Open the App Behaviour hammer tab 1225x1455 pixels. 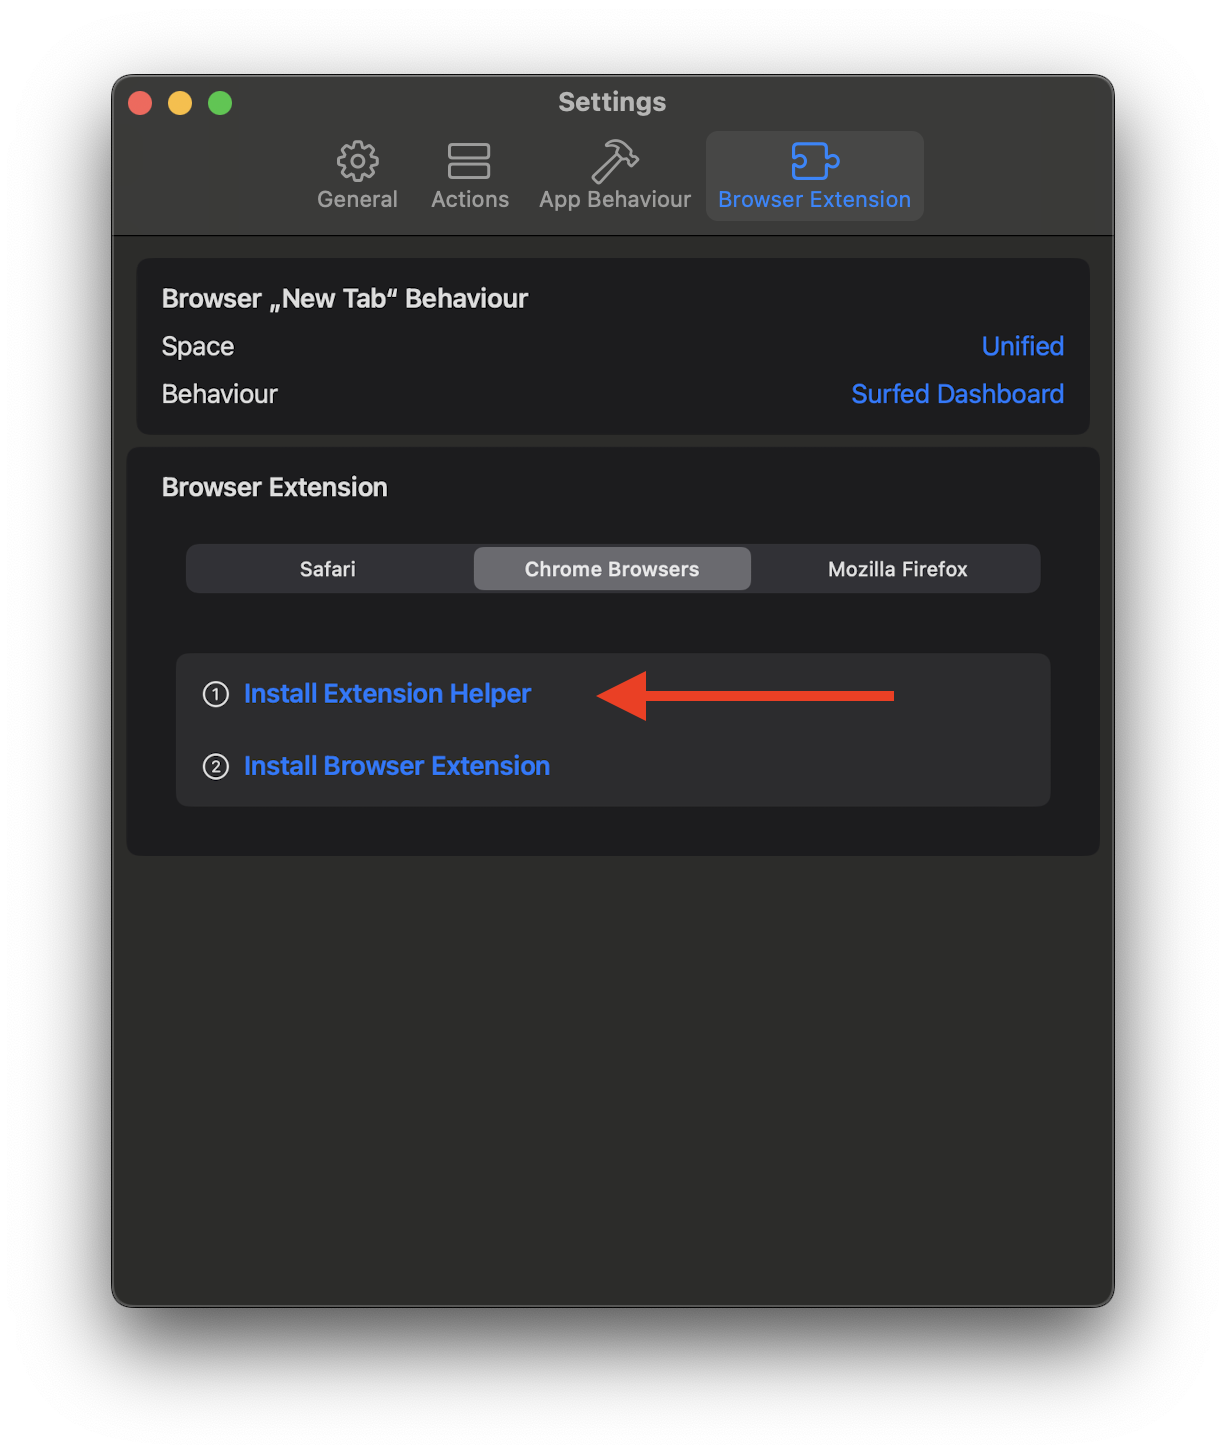click(614, 176)
